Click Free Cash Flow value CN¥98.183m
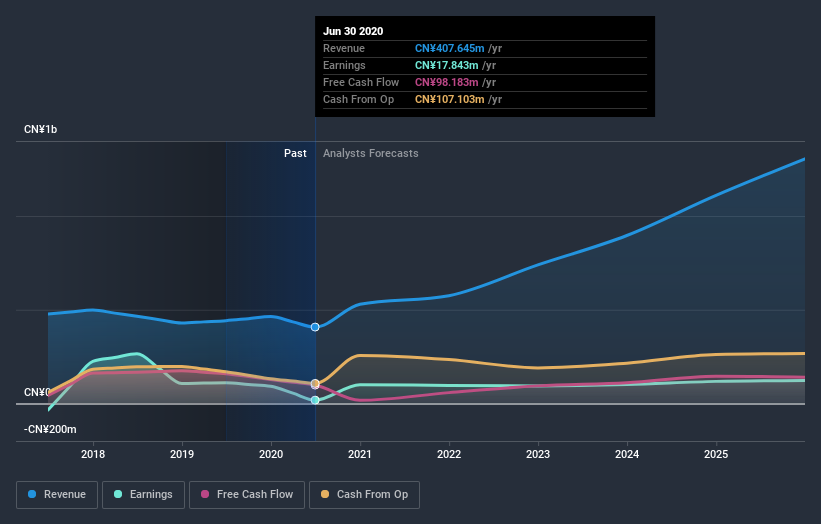The width and height of the screenshot is (821, 524). click(x=447, y=82)
